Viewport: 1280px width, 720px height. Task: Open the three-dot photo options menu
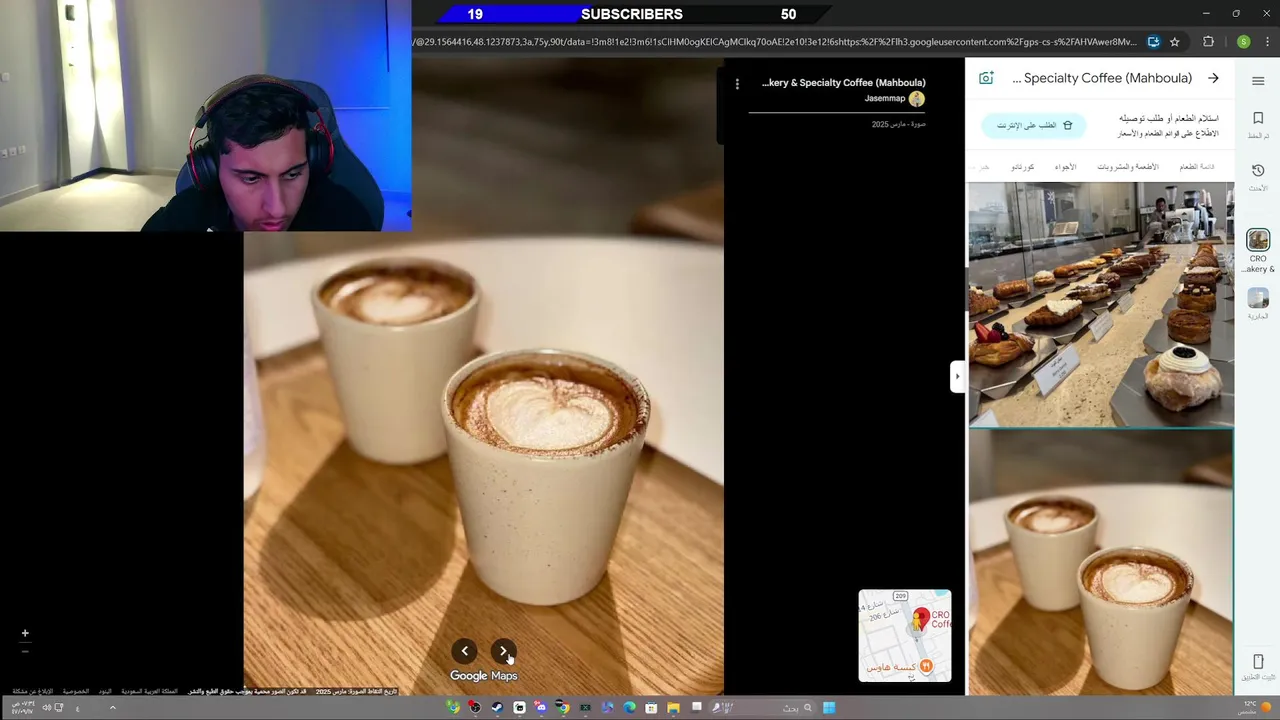pyautogui.click(x=737, y=84)
